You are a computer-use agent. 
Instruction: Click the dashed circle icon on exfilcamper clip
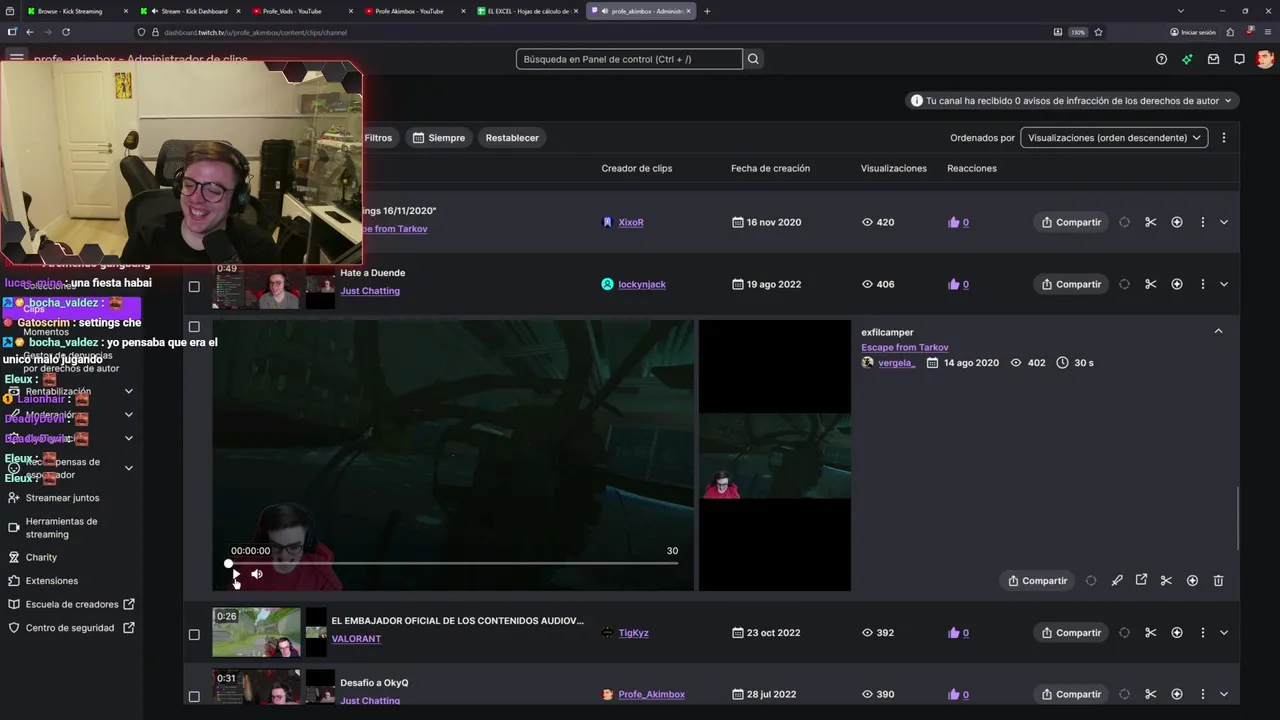[x=1091, y=580]
